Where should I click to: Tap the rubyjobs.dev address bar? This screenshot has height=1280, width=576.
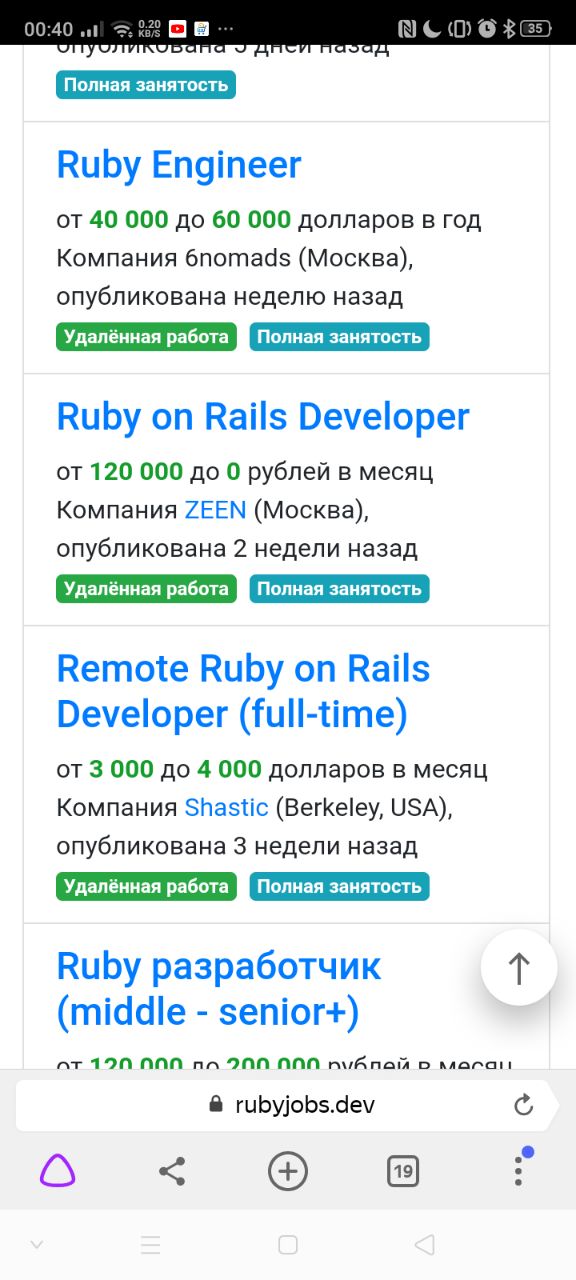288,1105
